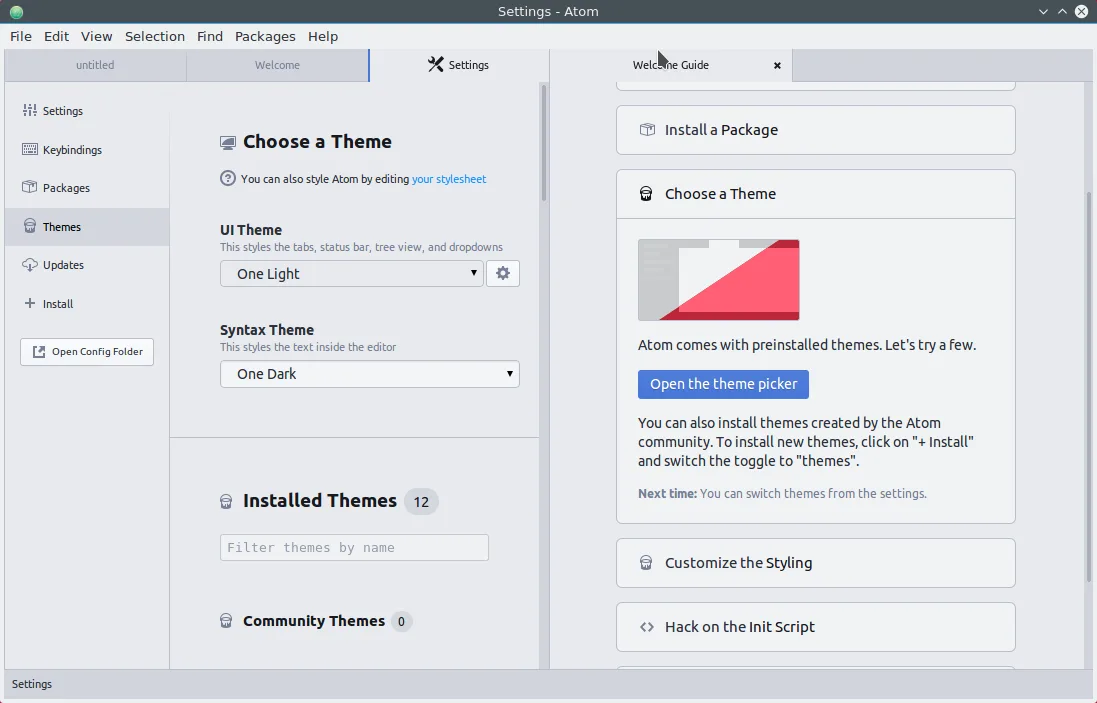The height and width of the screenshot is (703, 1097).
Task: Open the Keybindings sidebar label
Action: point(72,150)
